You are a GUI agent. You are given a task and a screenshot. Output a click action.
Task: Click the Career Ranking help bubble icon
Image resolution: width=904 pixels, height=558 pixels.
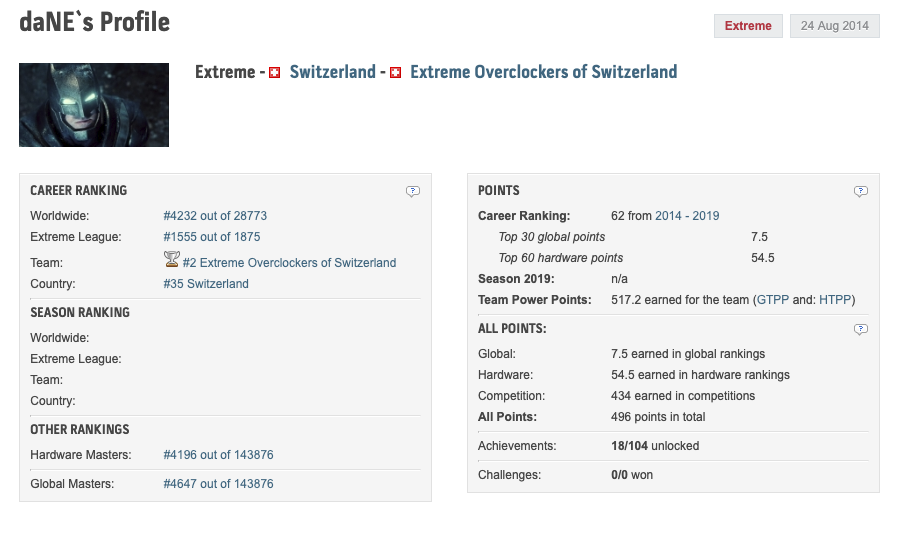tap(413, 191)
